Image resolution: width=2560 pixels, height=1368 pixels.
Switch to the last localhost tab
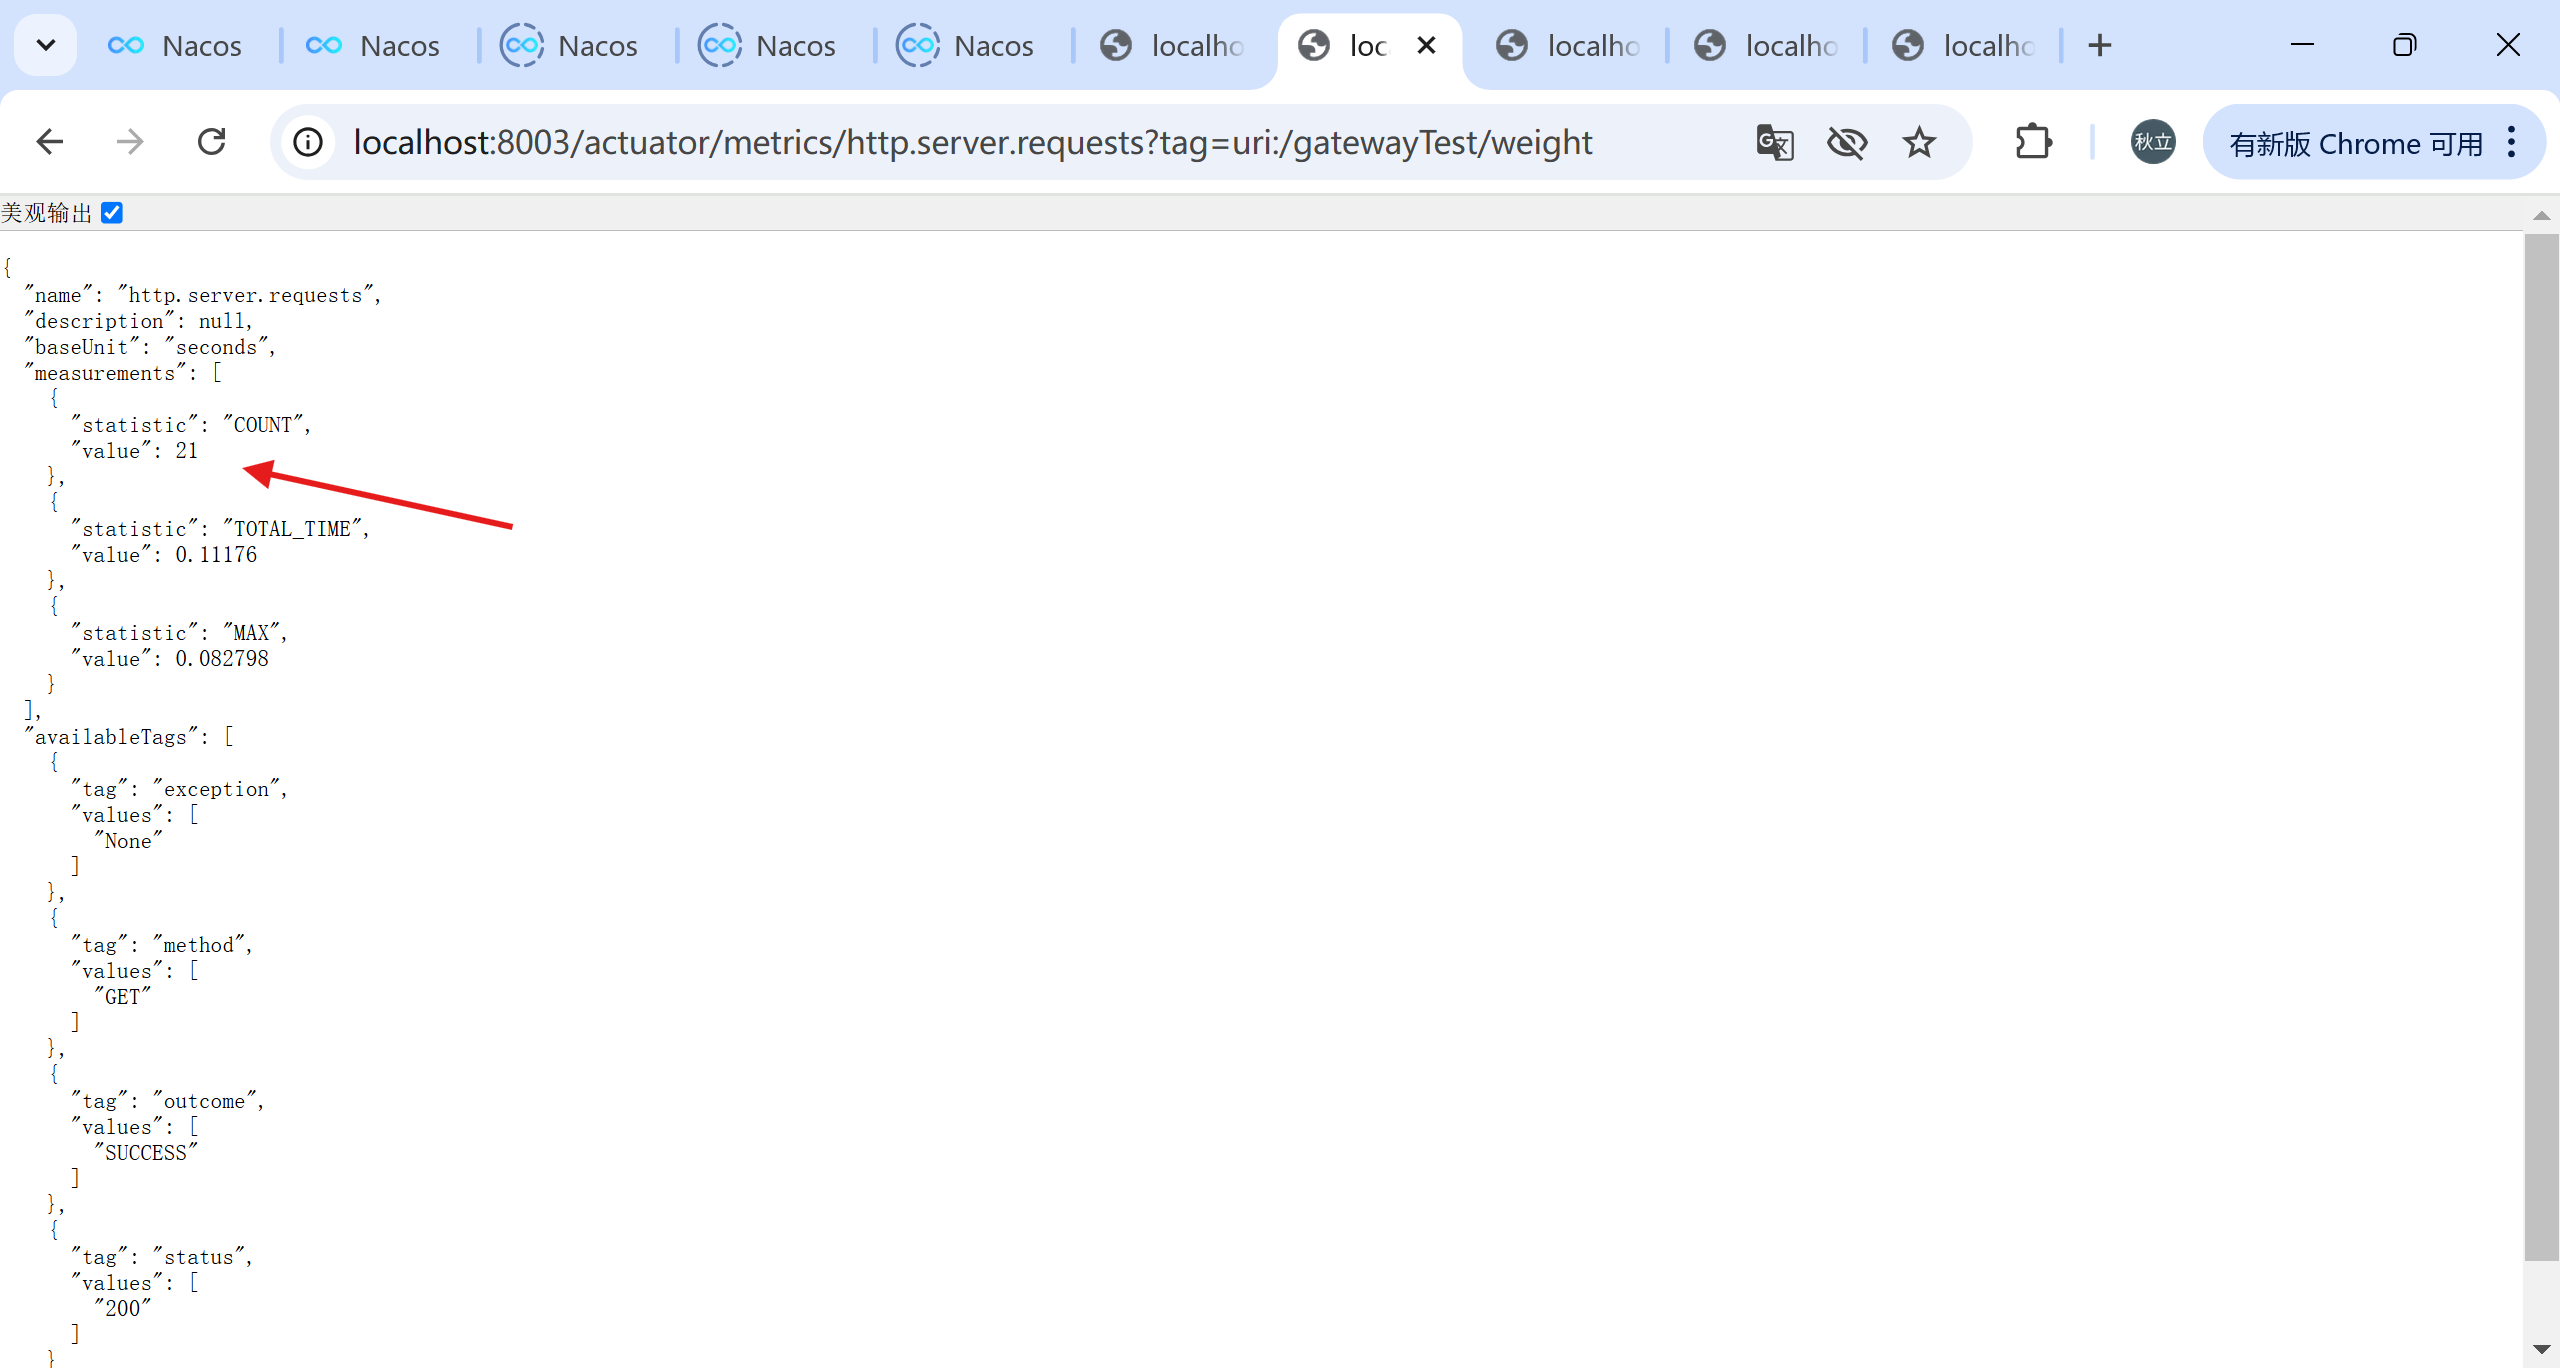(x=1964, y=46)
